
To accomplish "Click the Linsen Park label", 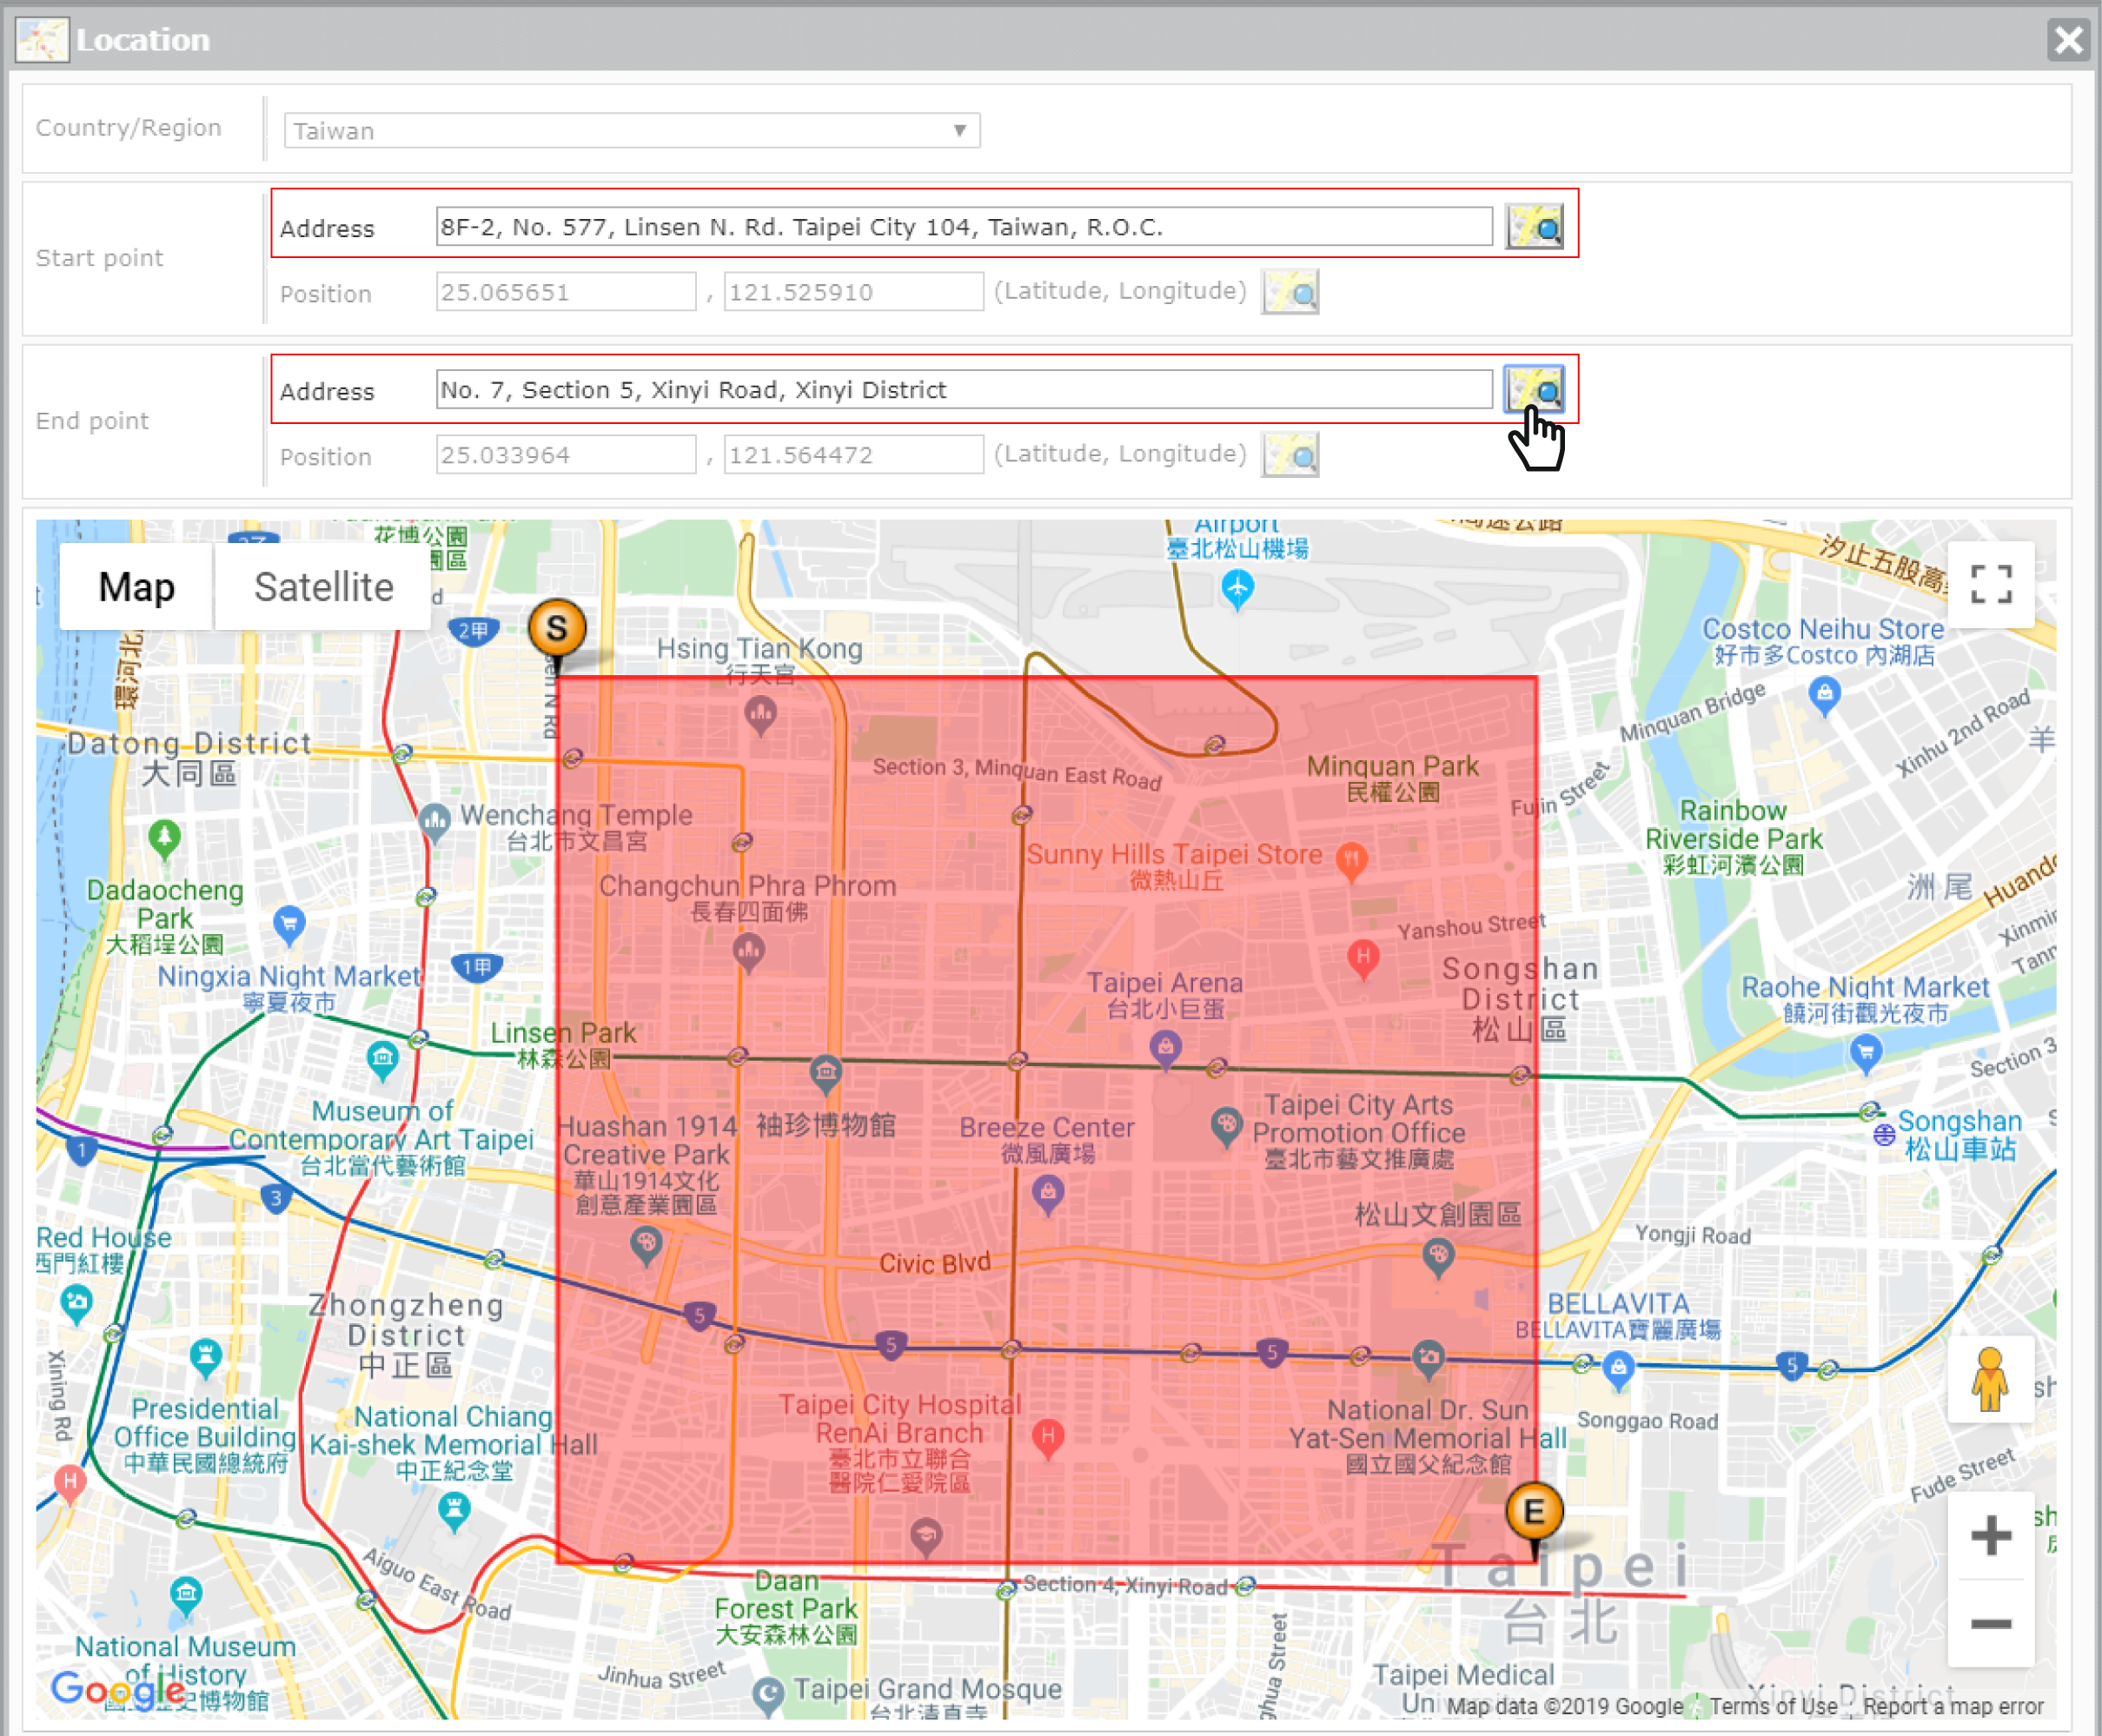I will coord(563,1045).
